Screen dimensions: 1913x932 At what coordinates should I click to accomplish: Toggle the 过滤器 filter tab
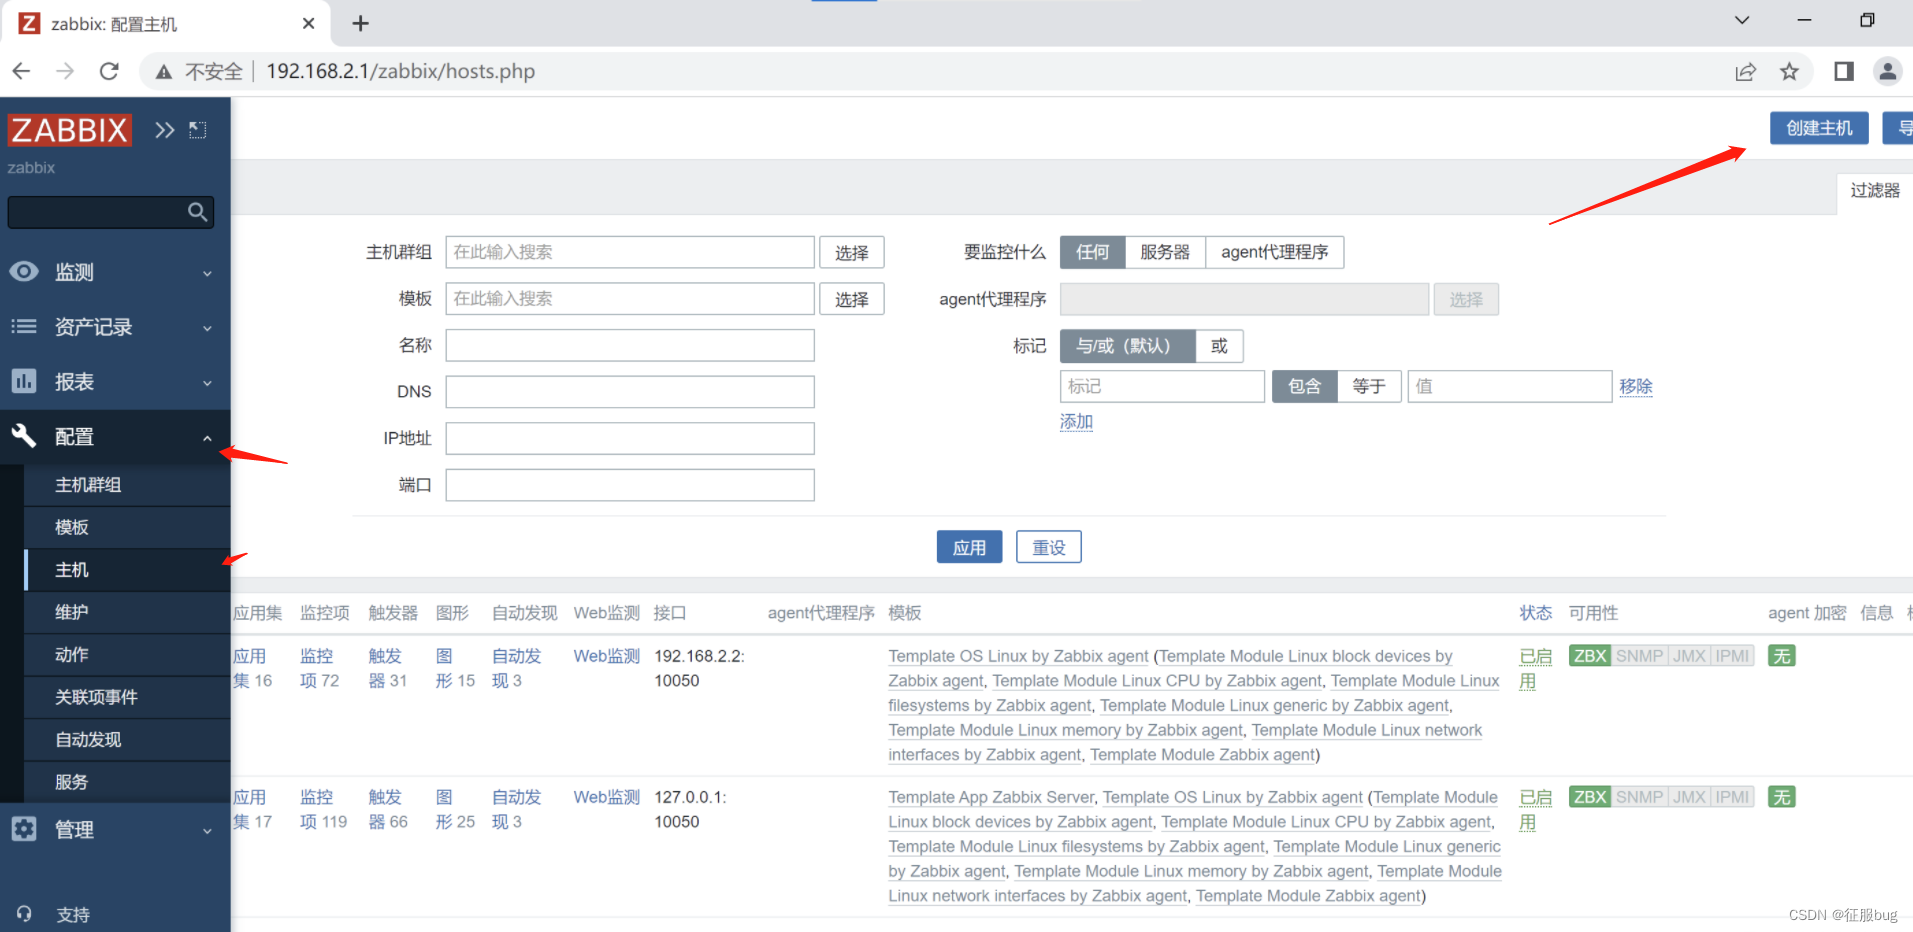coord(1874,191)
